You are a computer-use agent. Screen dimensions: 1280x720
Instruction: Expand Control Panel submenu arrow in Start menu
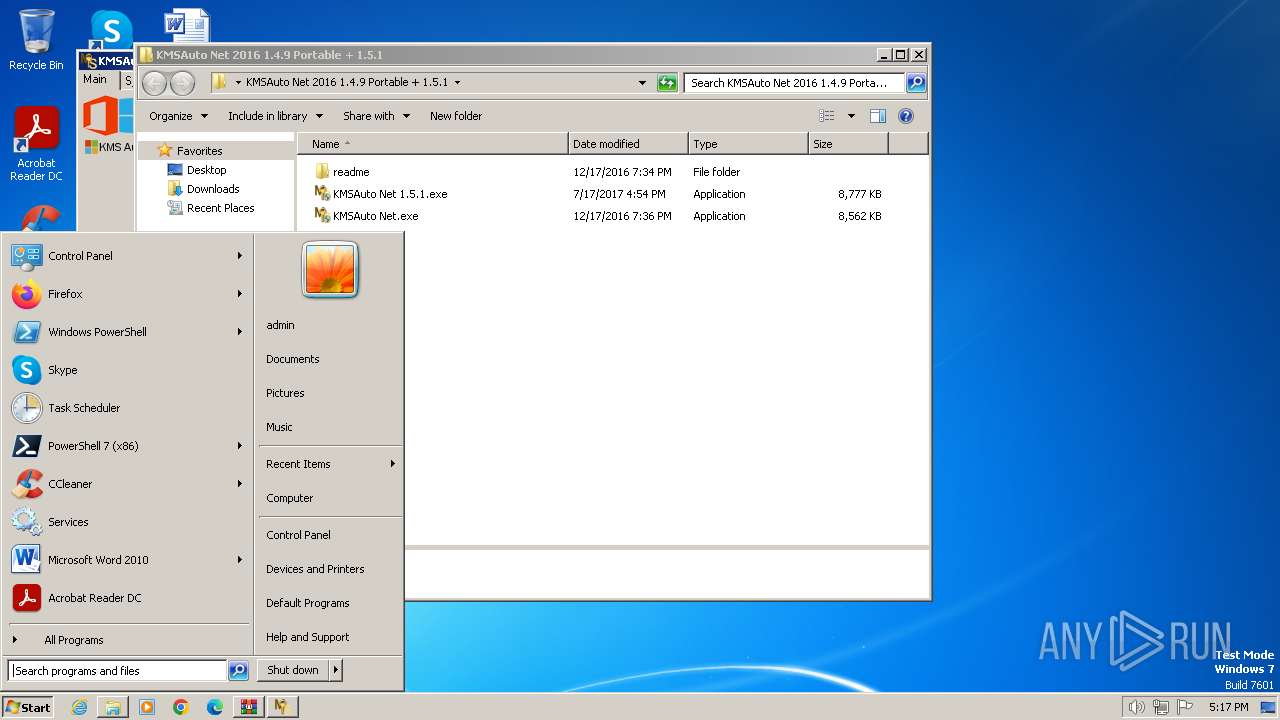(240, 256)
